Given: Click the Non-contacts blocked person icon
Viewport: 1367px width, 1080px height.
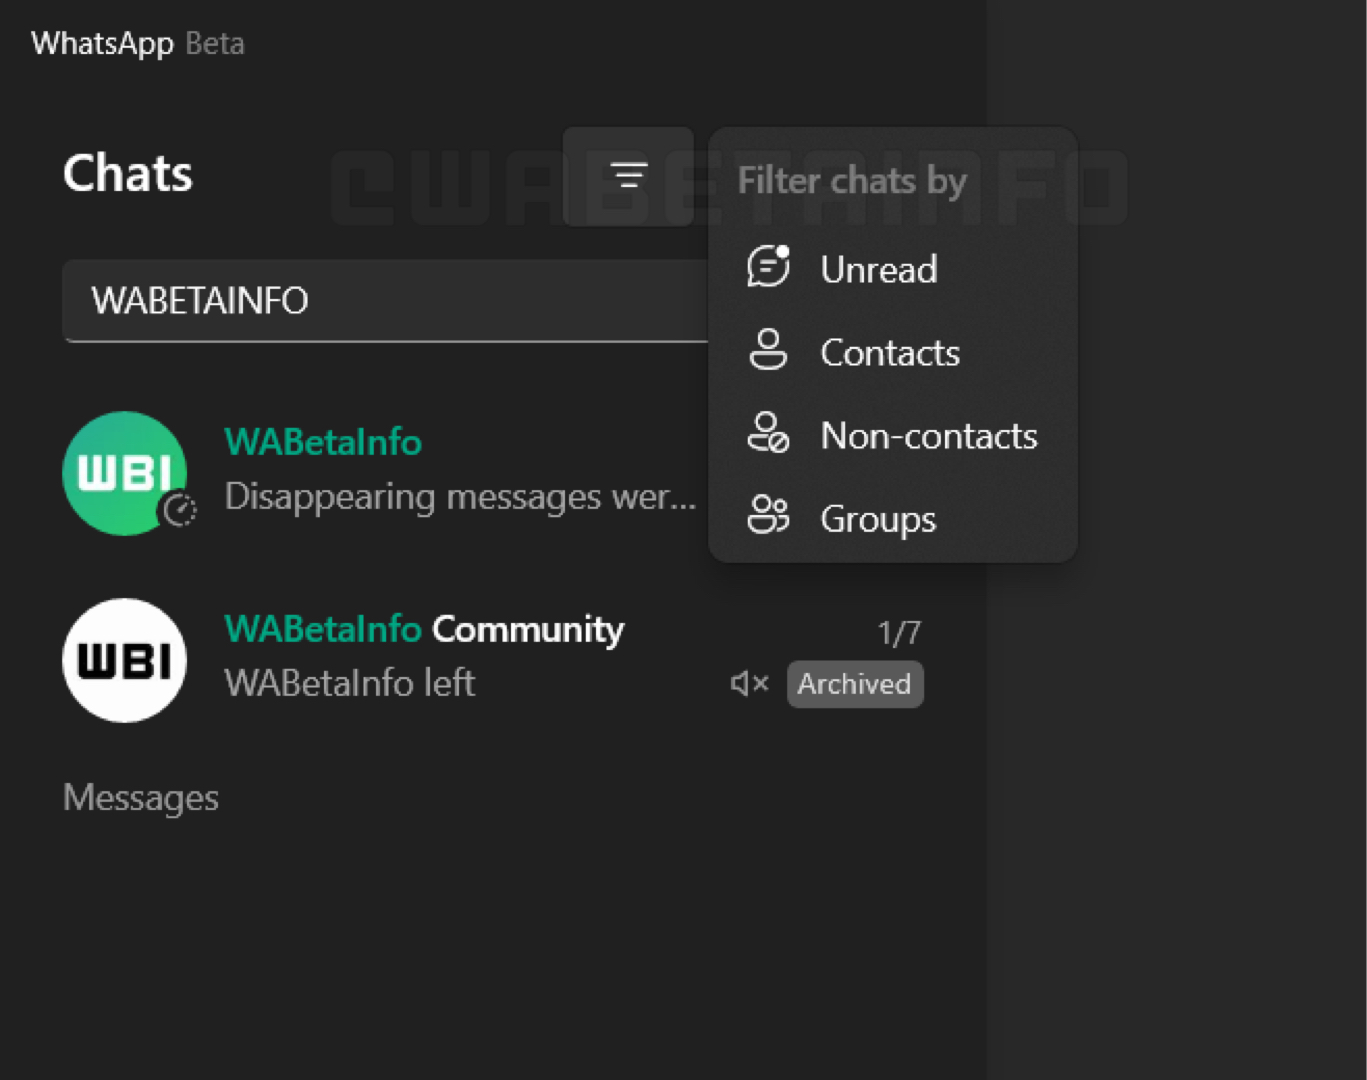Looking at the screenshot, I should [768, 434].
